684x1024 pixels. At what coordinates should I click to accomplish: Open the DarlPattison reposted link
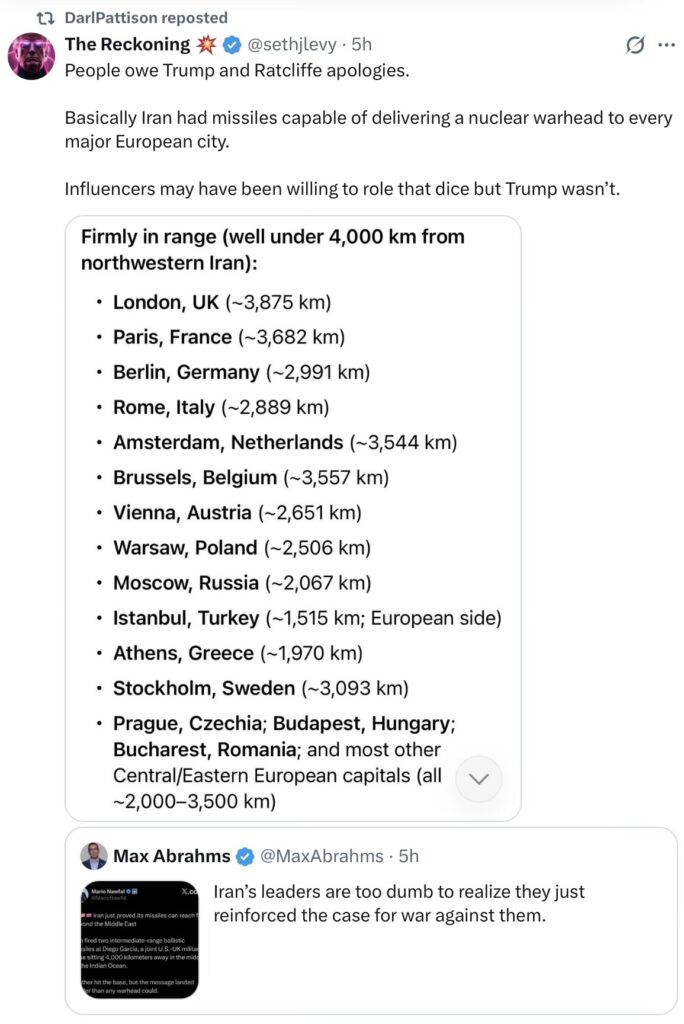click(x=146, y=18)
